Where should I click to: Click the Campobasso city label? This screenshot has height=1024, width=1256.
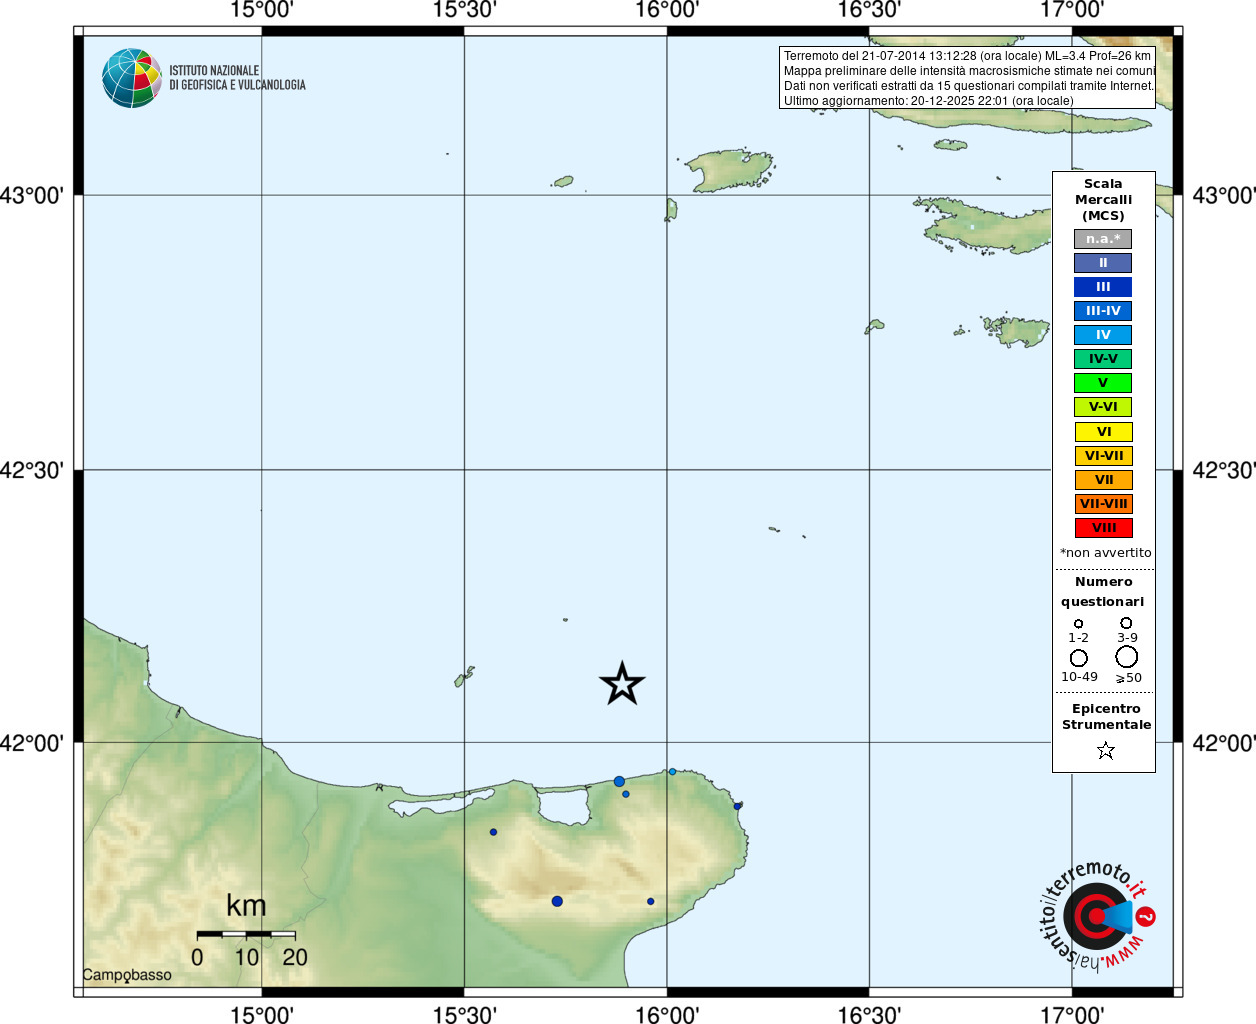(127, 975)
